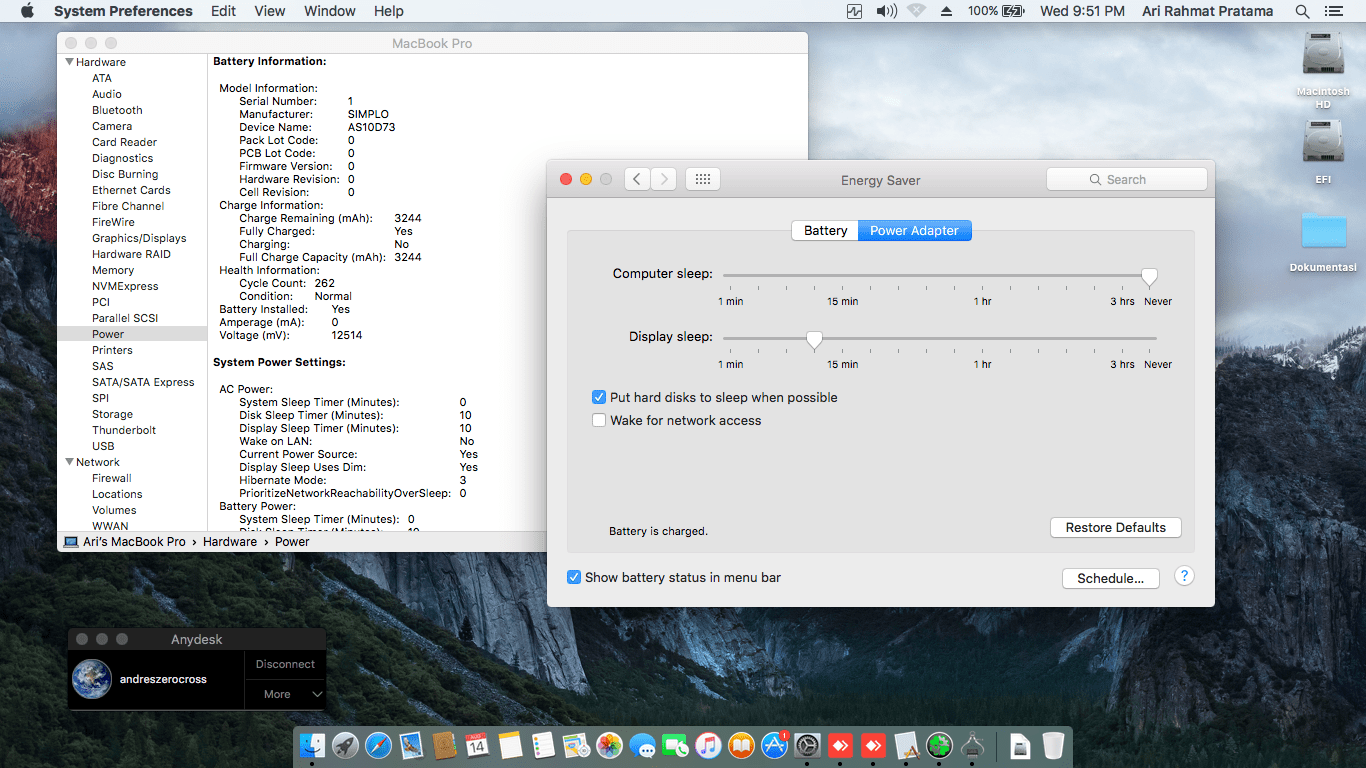Click user name Ari Rahmat Pratama
Image resolution: width=1366 pixels, height=768 pixels.
1208,11
